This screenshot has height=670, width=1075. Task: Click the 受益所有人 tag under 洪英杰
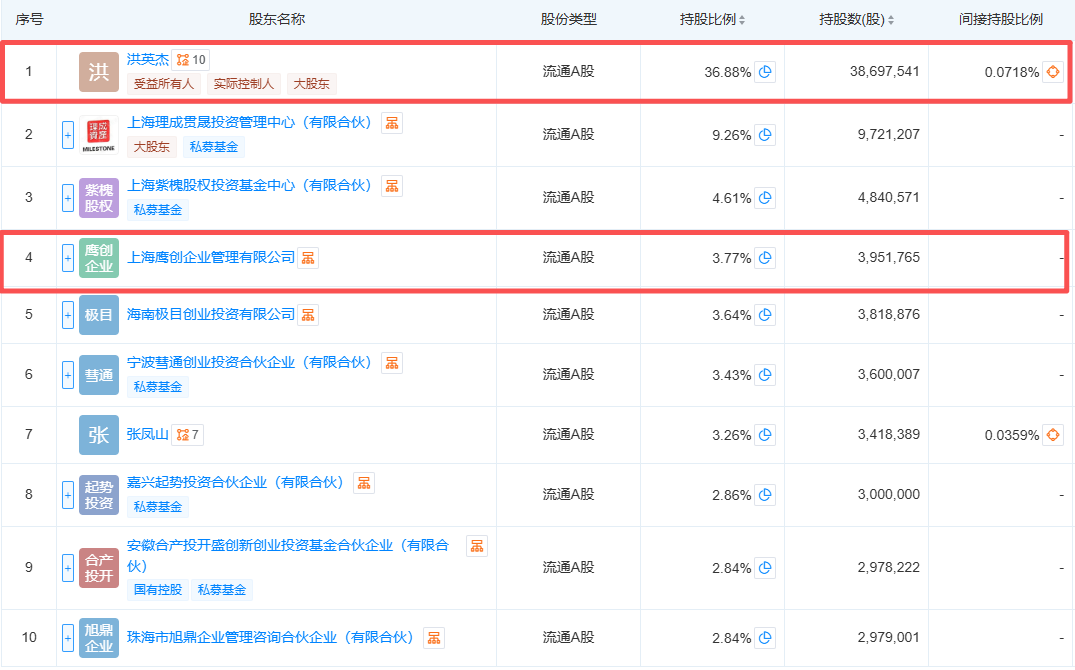(x=164, y=84)
